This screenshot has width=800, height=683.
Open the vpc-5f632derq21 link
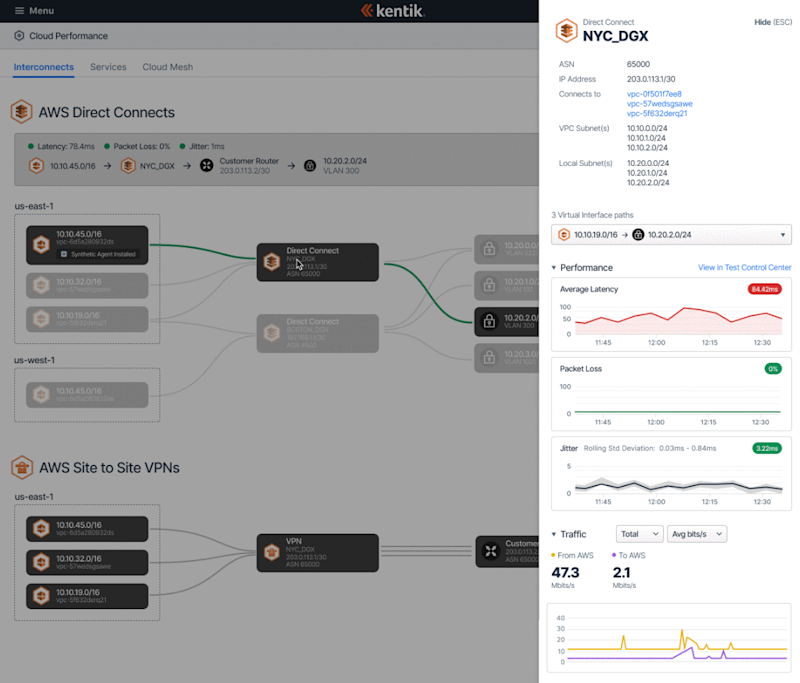coord(657,113)
